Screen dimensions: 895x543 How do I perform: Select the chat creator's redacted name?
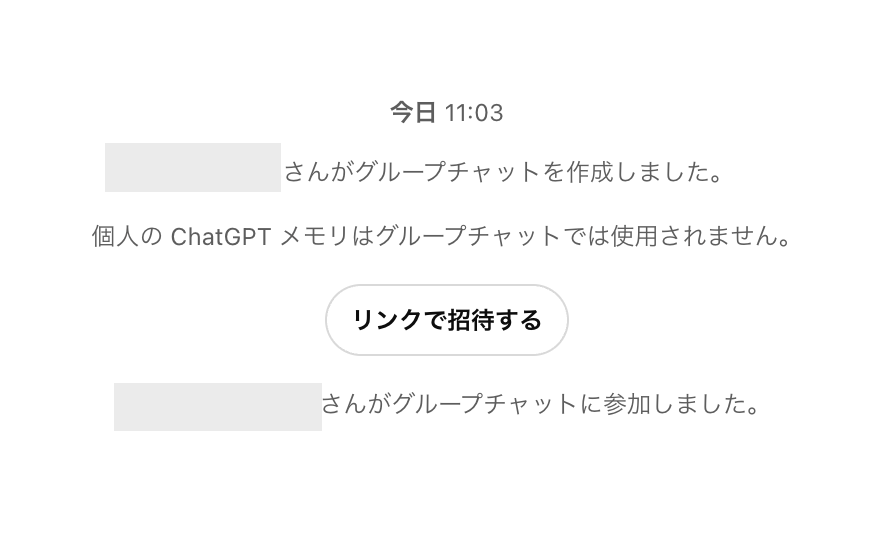pos(193,168)
